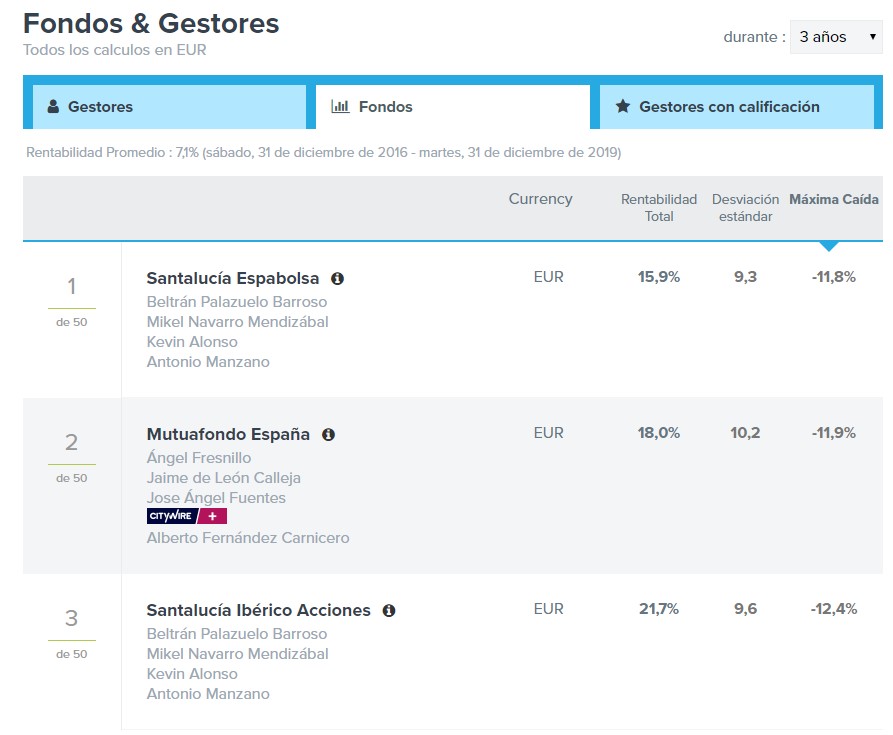
Task: Sort by Rentabilidad Total column
Action: pyautogui.click(x=659, y=208)
